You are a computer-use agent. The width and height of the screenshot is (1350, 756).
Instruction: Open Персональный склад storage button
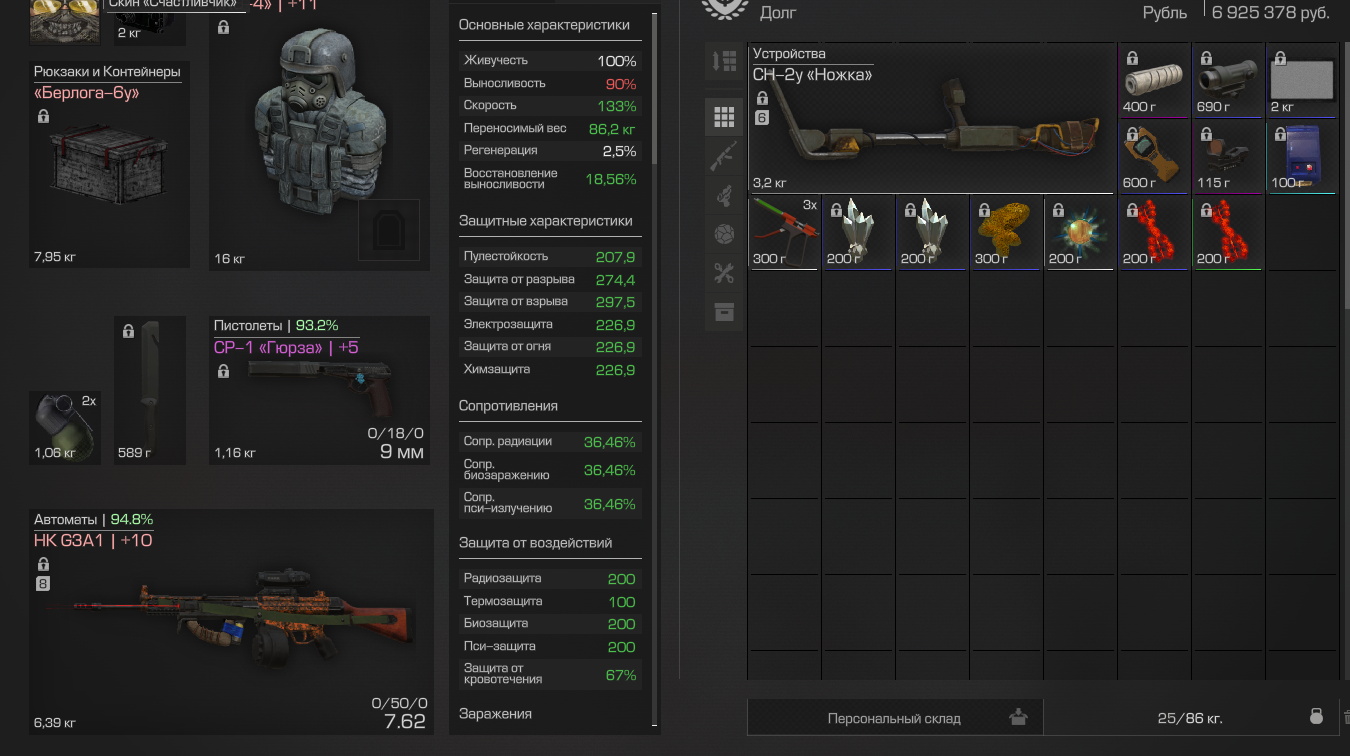895,718
